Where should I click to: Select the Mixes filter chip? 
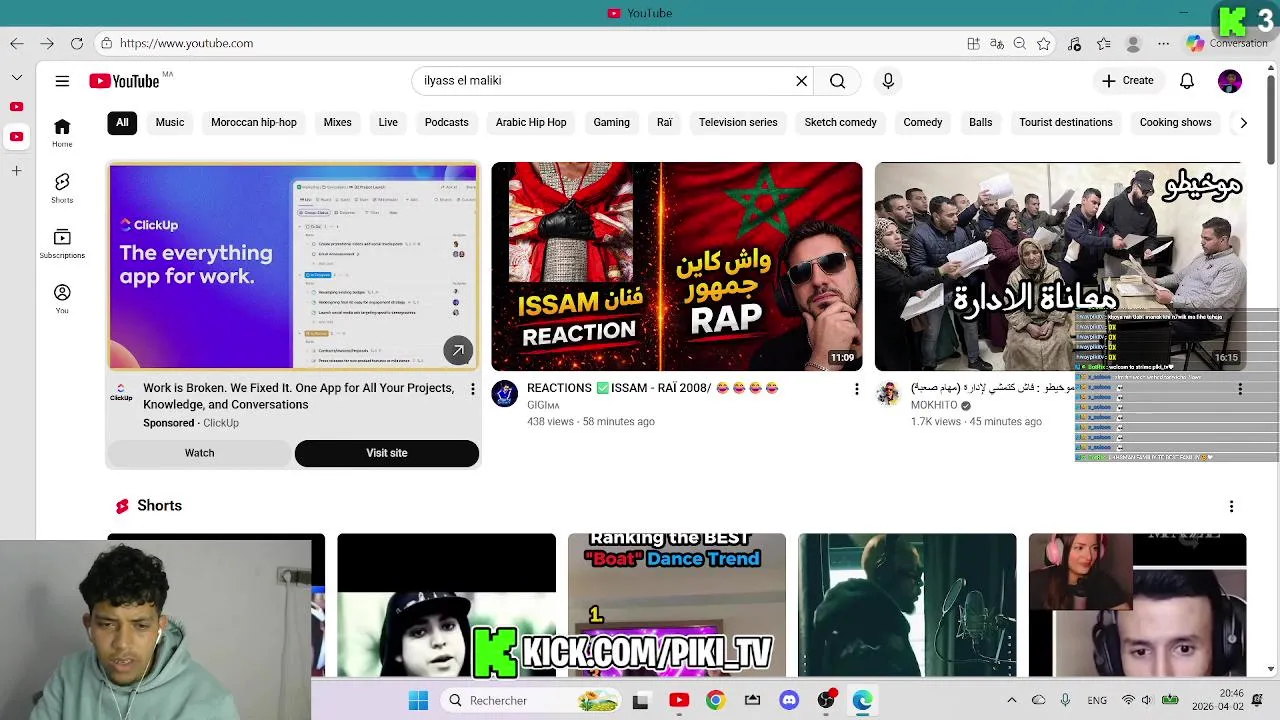(337, 122)
